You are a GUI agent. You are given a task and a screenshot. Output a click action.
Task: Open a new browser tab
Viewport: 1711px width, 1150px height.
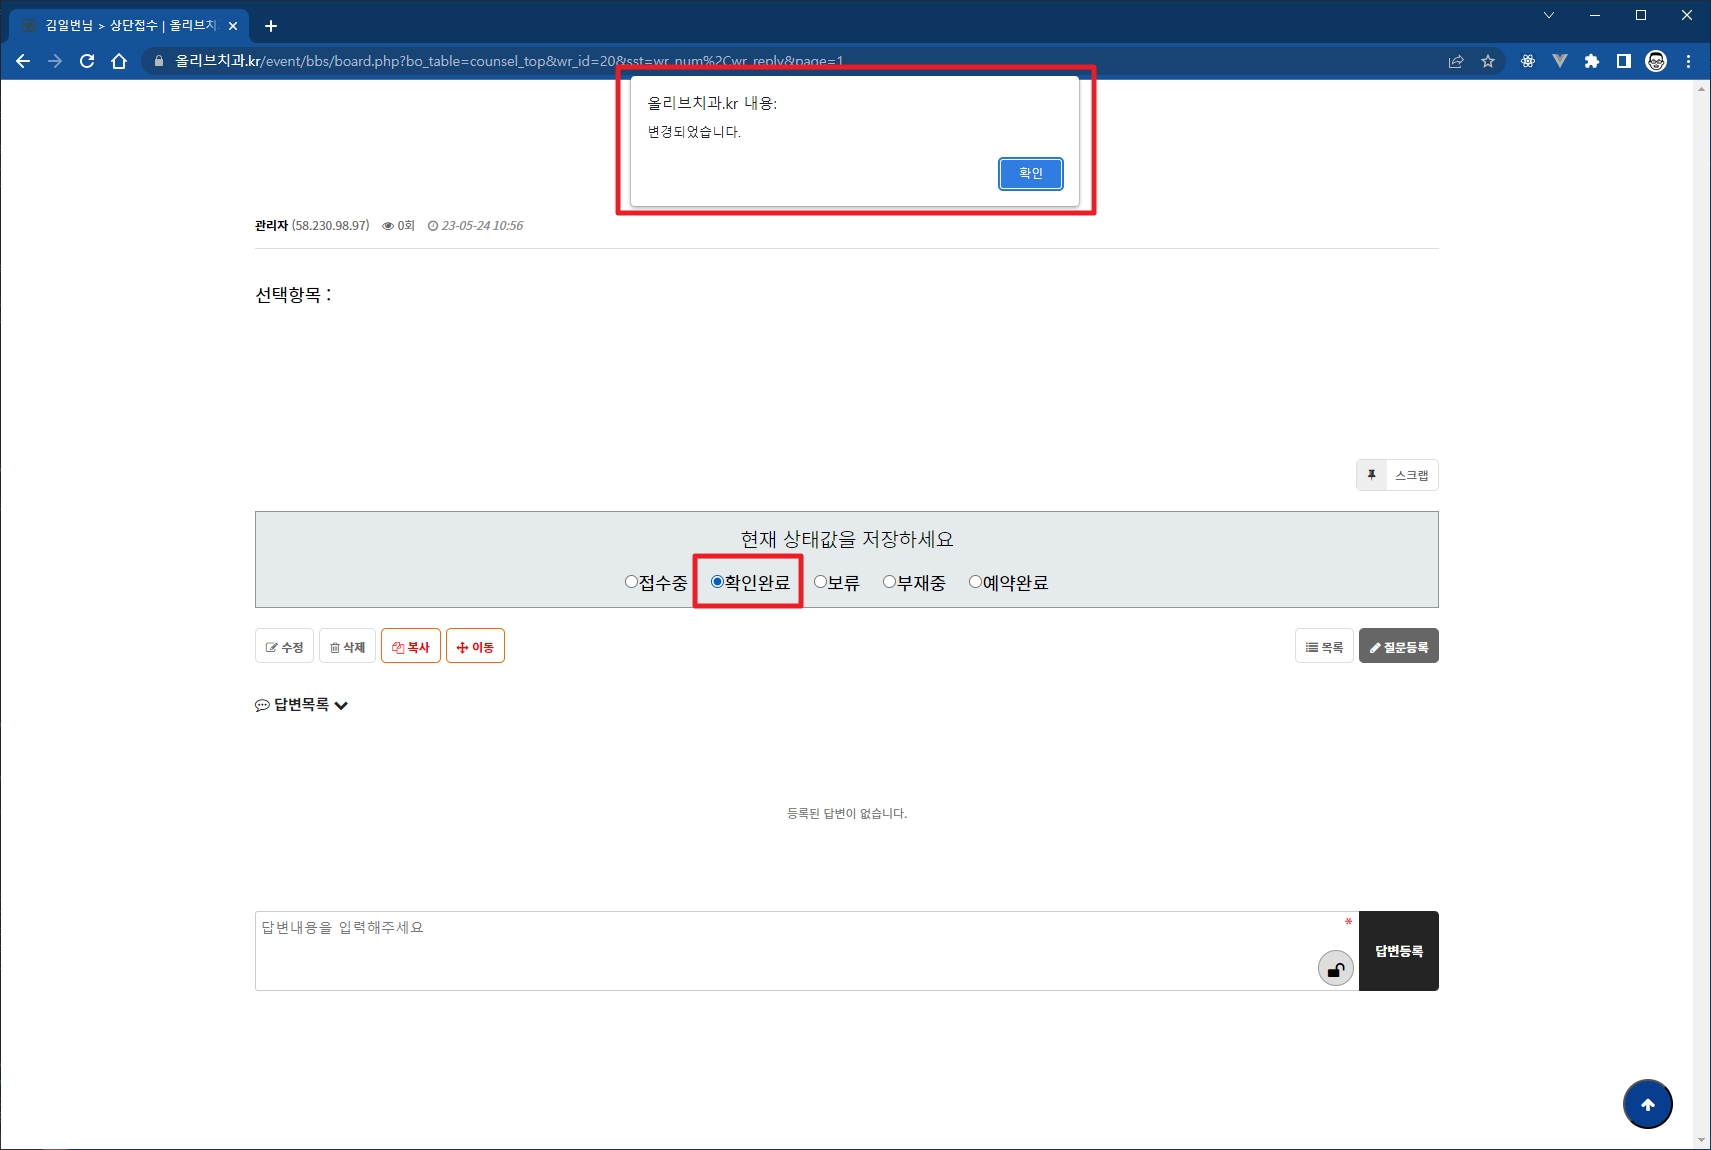tap(271, 26)
